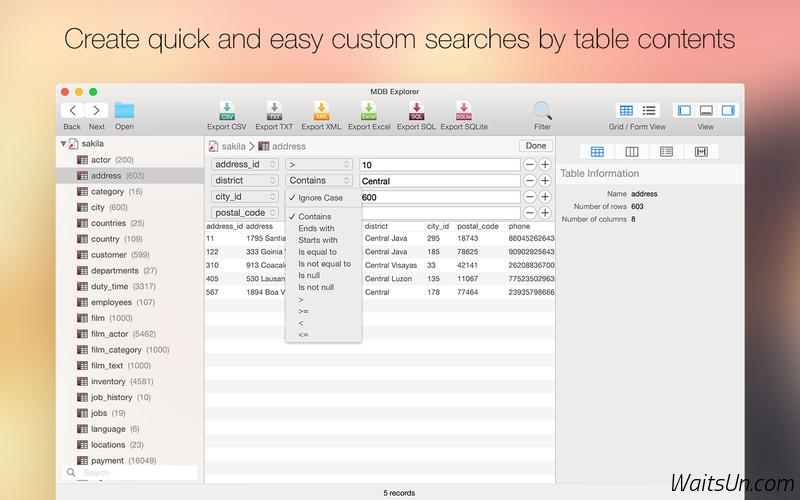
Task: Toggle the right info panel
Action: [x=728, y=110]
